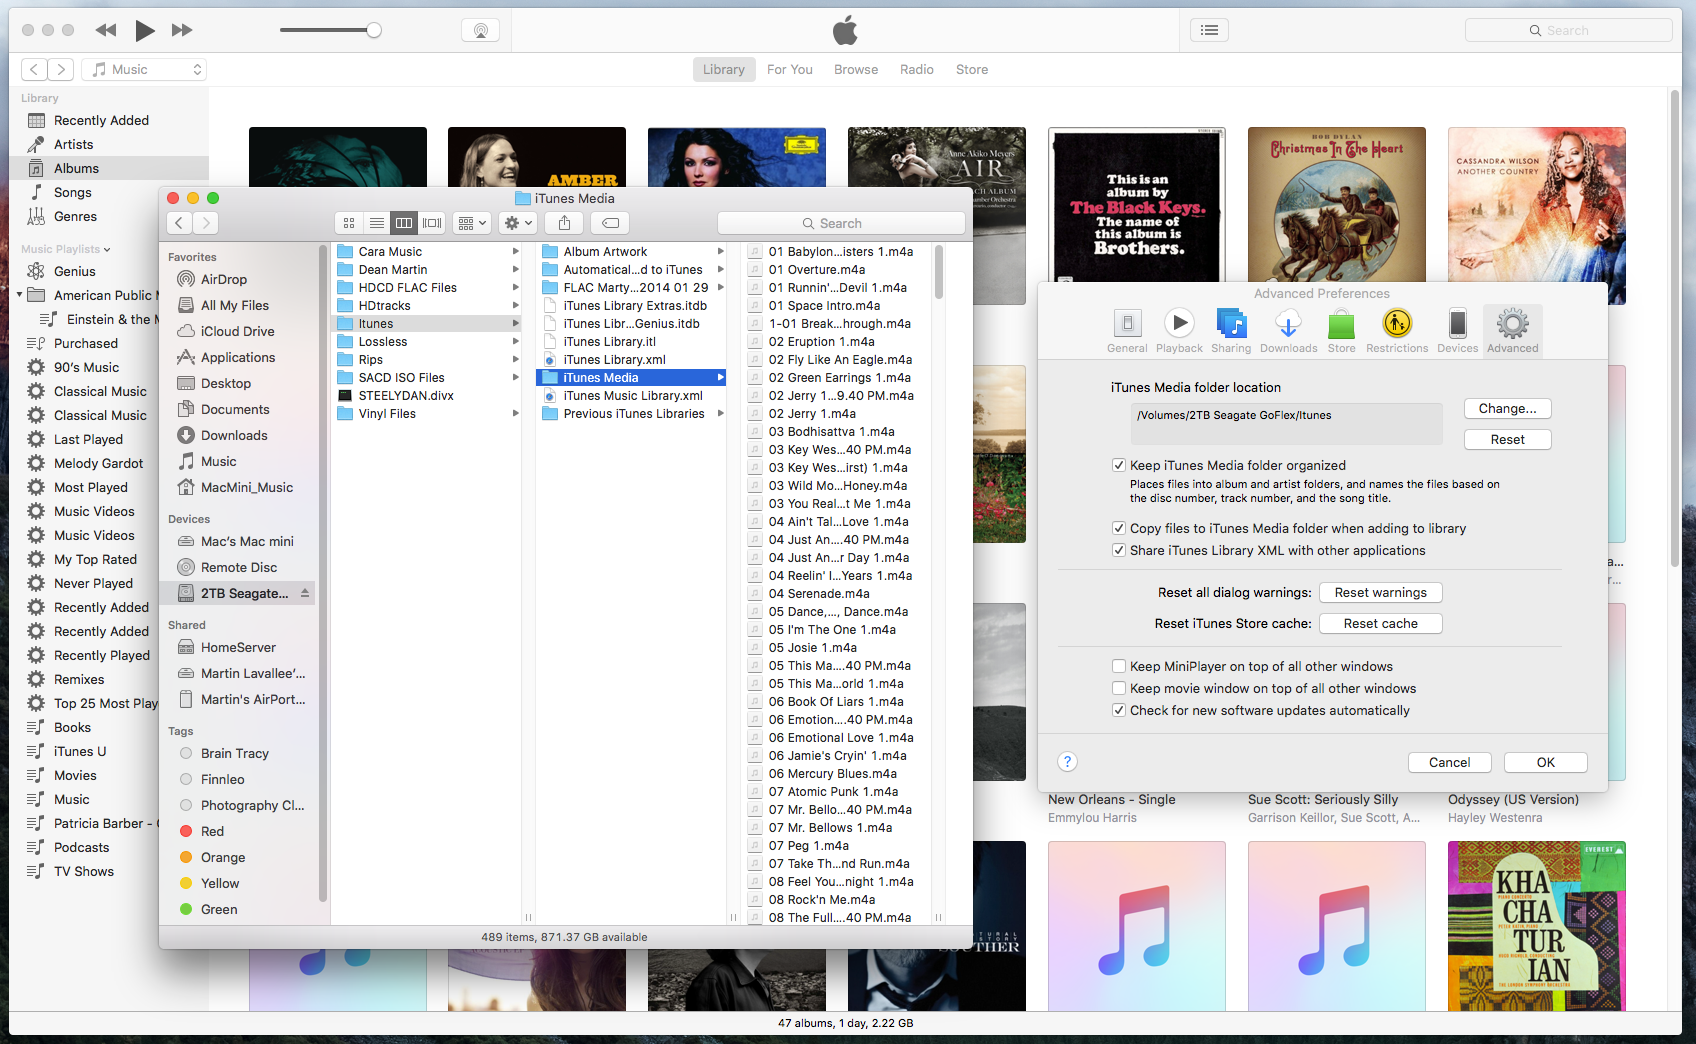Select AirDrop in Finder sidebar
This screenshot has height=1044, width=1696.
223,279
